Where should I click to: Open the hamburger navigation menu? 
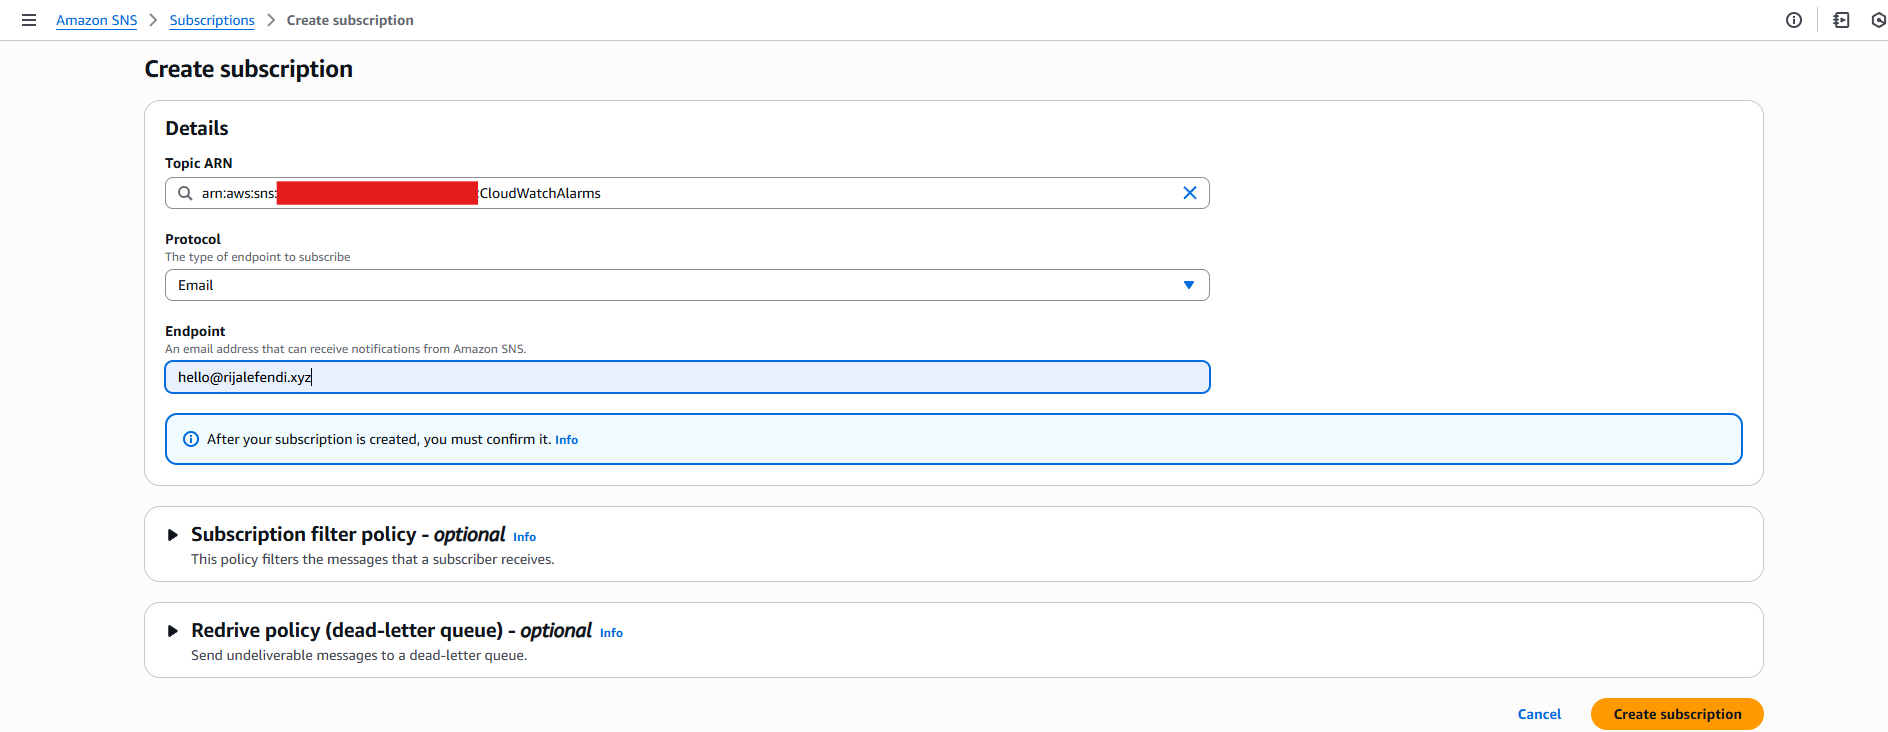(29, 20)
